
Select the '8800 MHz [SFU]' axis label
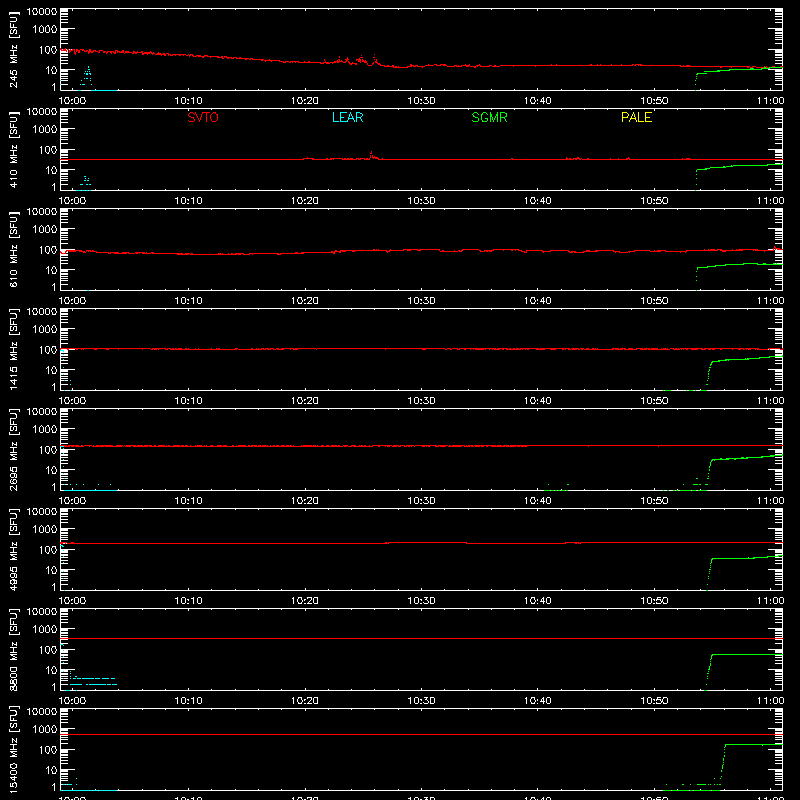click(14, 649)
